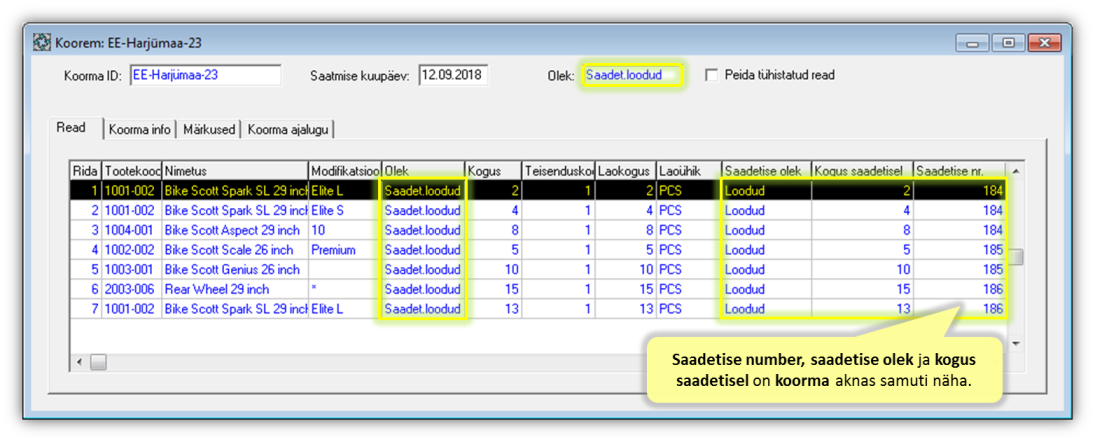Click the Kogus column header
The width and height of the screenshot is (1095, 442).
click(x=493, y=171)
